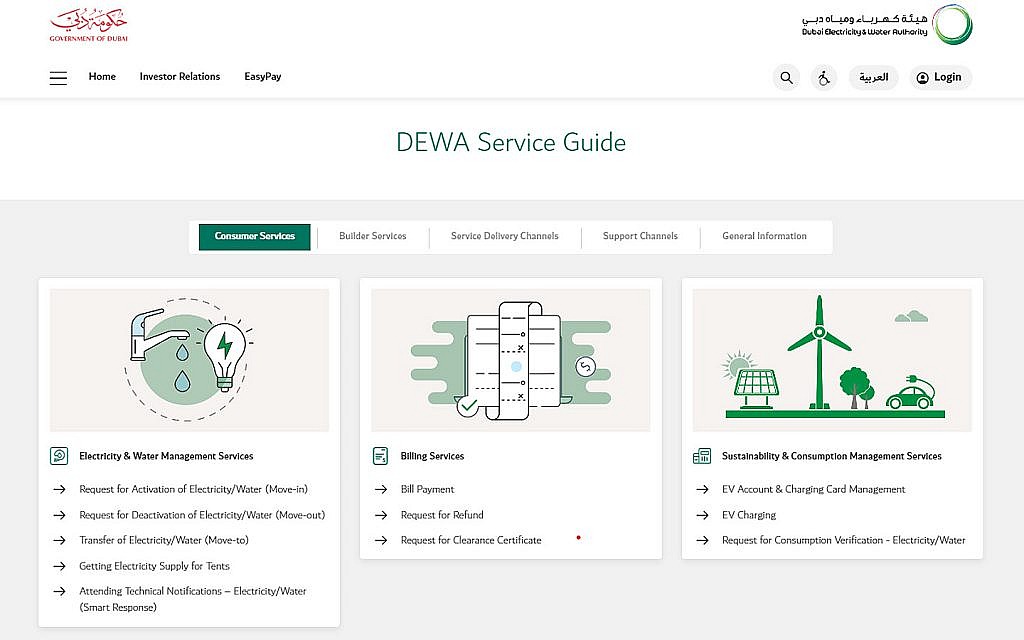Open the Request for Refund link
The width and height of the screenshot is (1024, 640).
point(442,515)
